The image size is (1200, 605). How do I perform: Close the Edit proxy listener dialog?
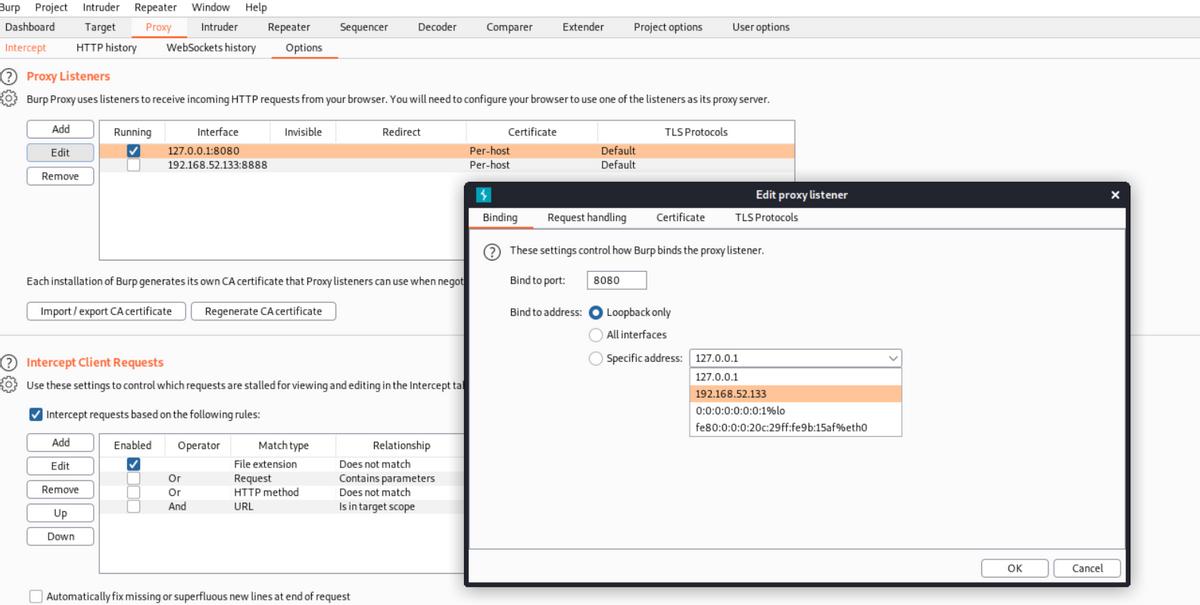pyautogui.click(x=1115, y=195)
